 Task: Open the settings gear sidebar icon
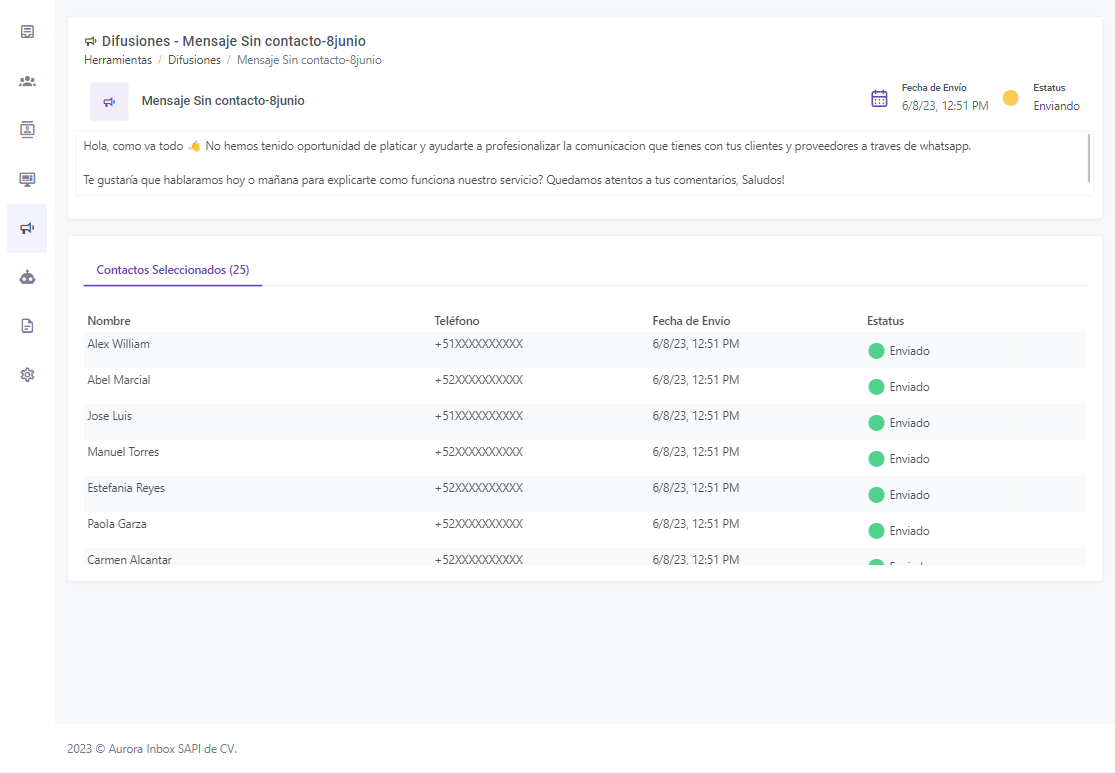click(27, 374)
